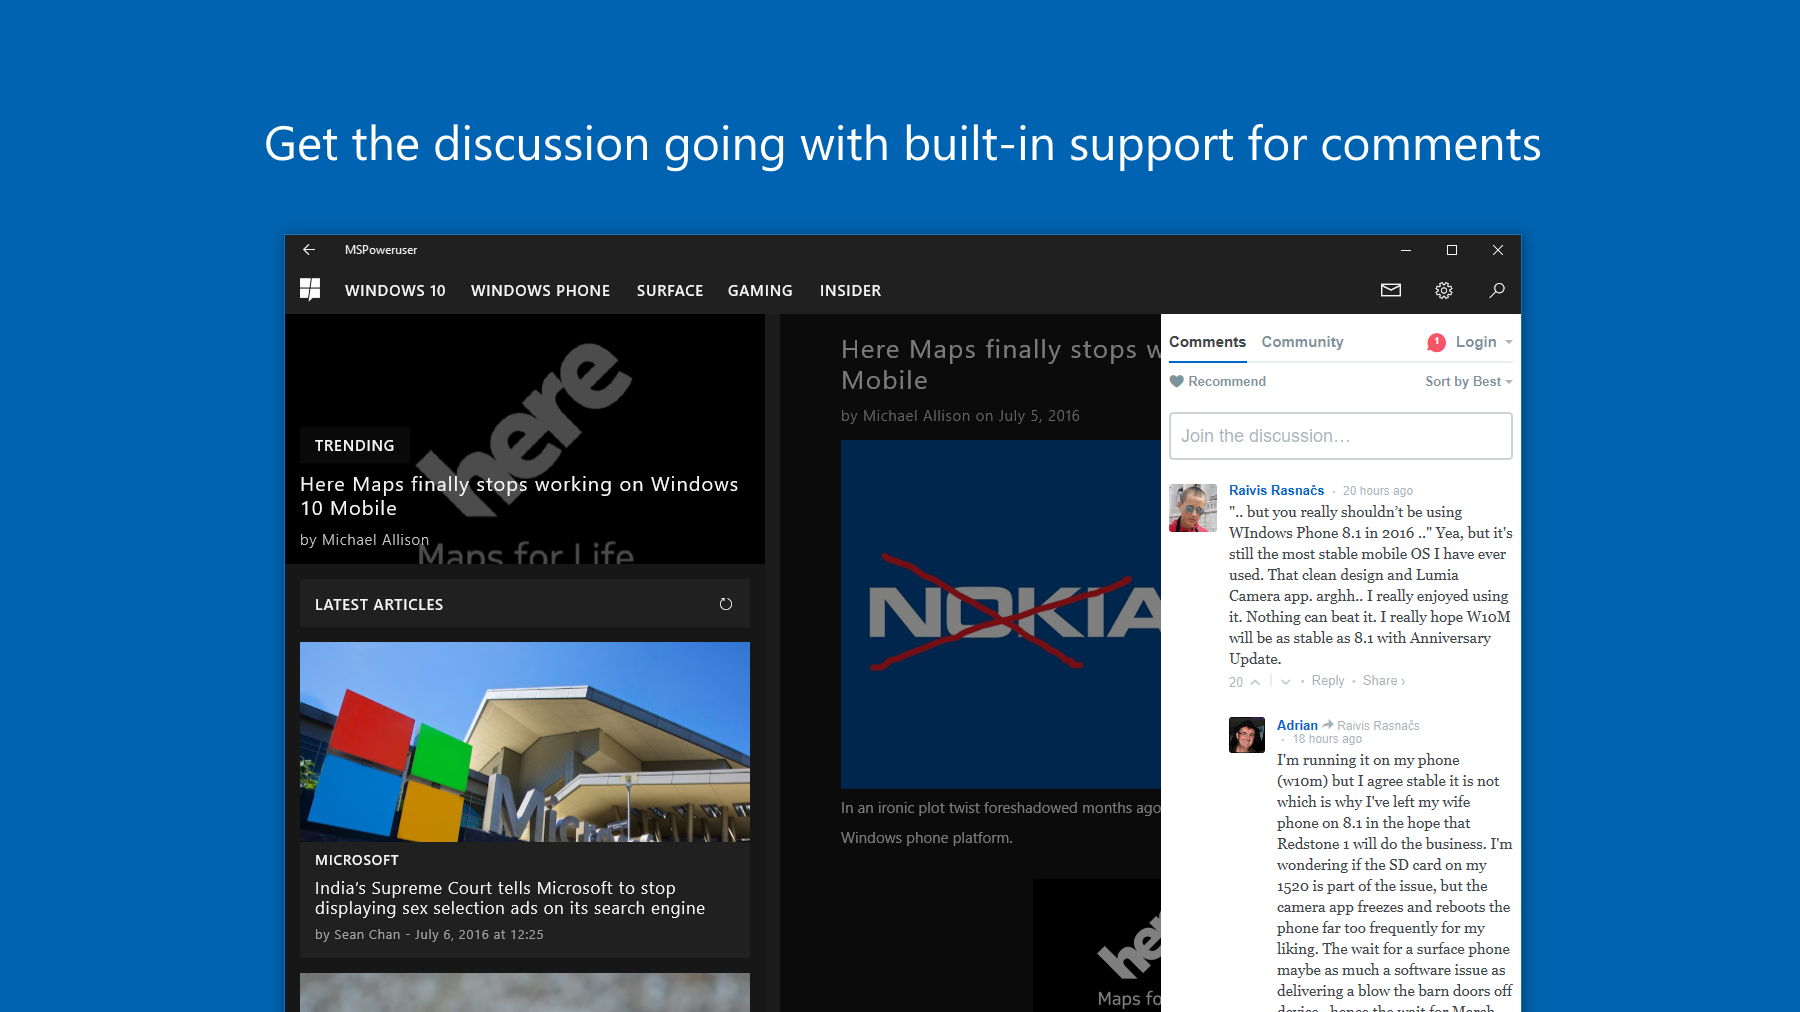Open the Microsoft building article thumbnail
The image size is (1800, 1012).
pyautogui.click(x=525, y=741)
